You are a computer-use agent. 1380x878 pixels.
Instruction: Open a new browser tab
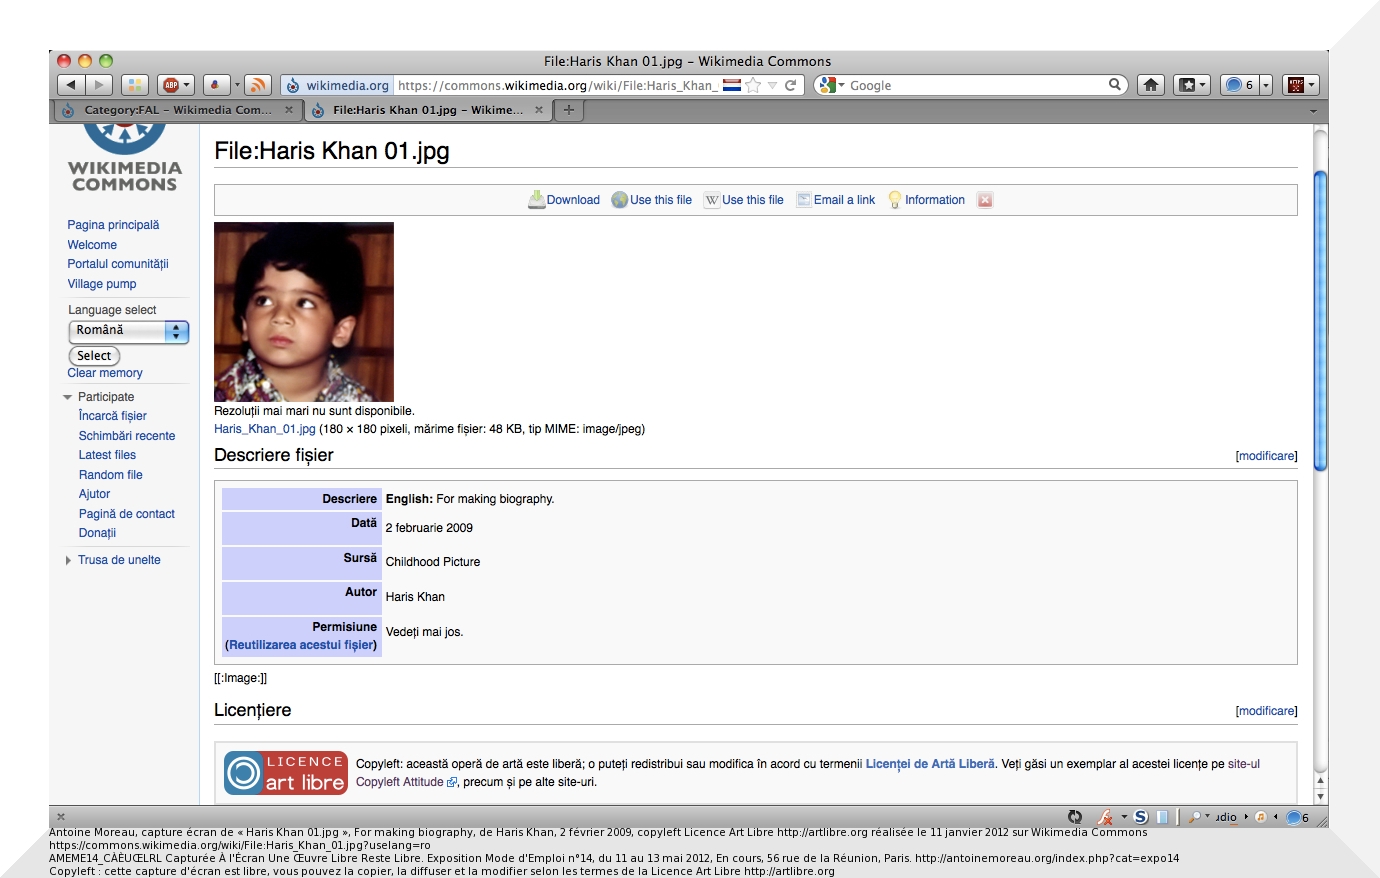tap(569, 110)
